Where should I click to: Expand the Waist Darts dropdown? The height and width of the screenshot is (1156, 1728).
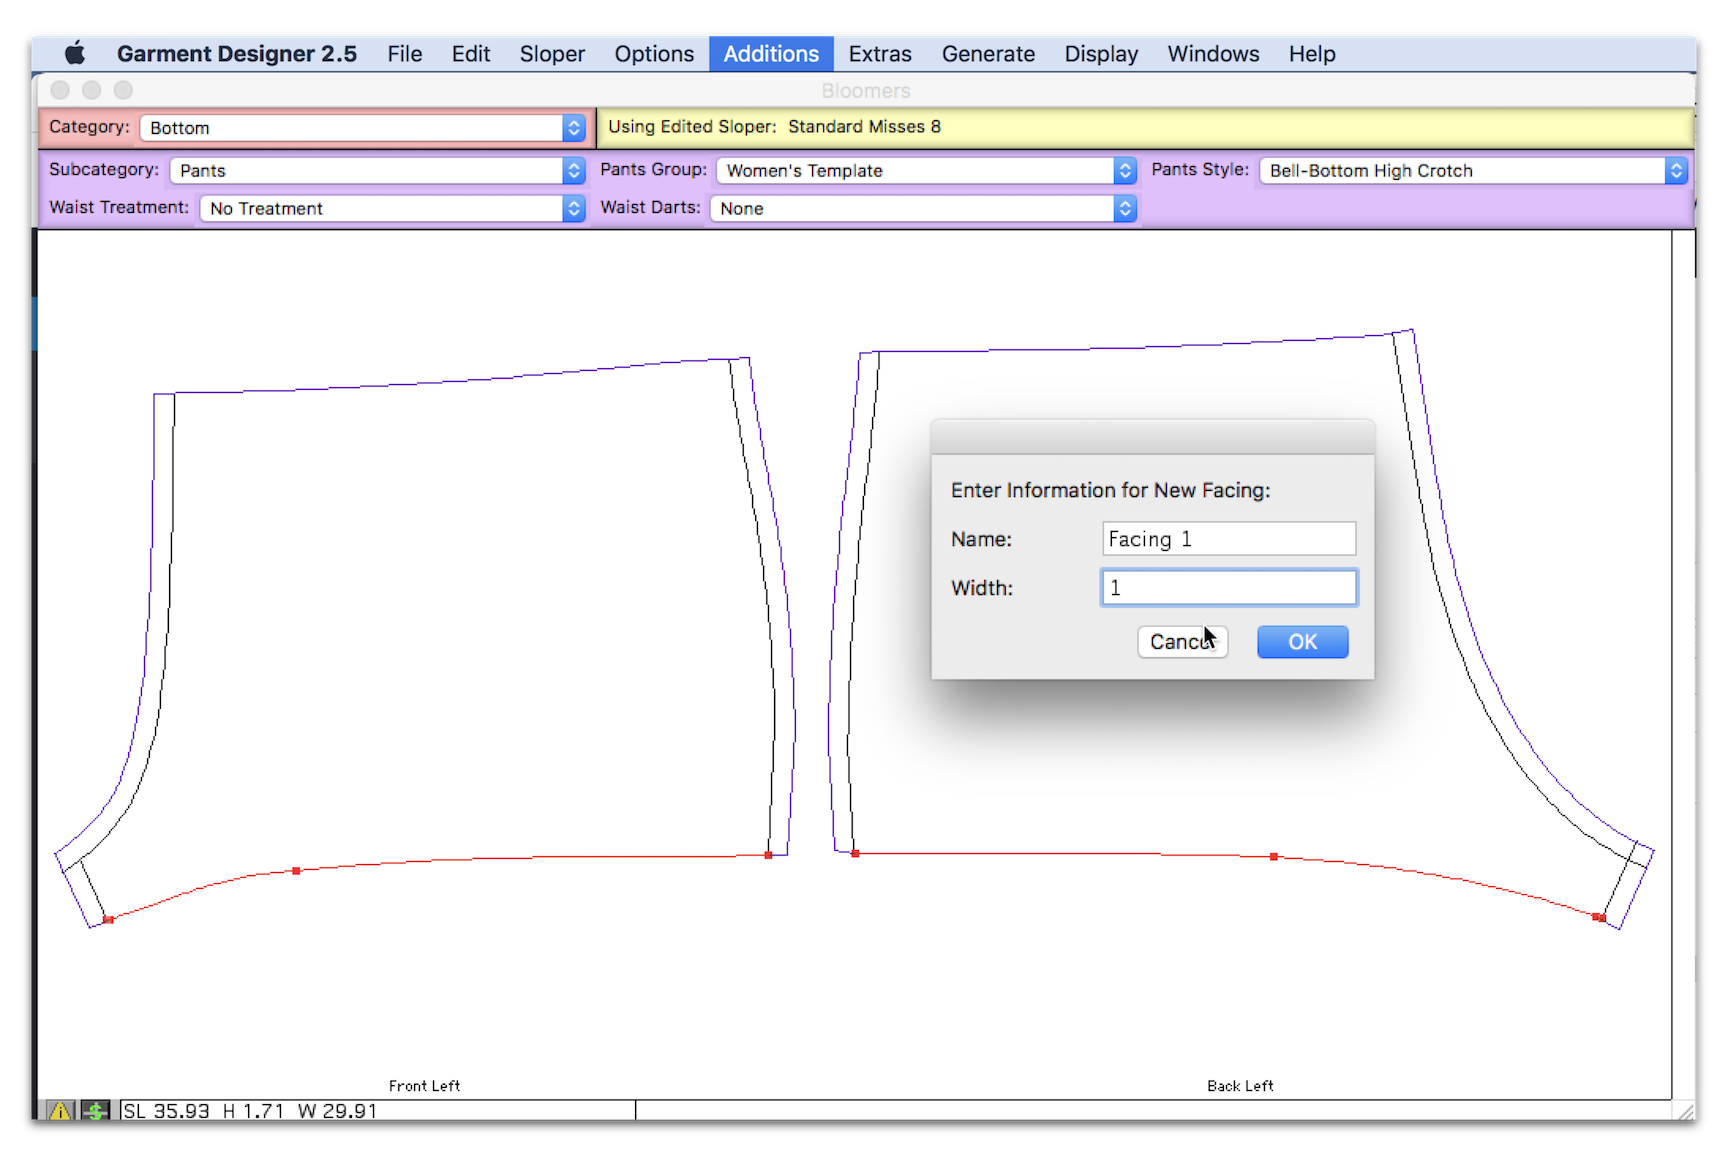pyautogui.click(x=923, y=208)
